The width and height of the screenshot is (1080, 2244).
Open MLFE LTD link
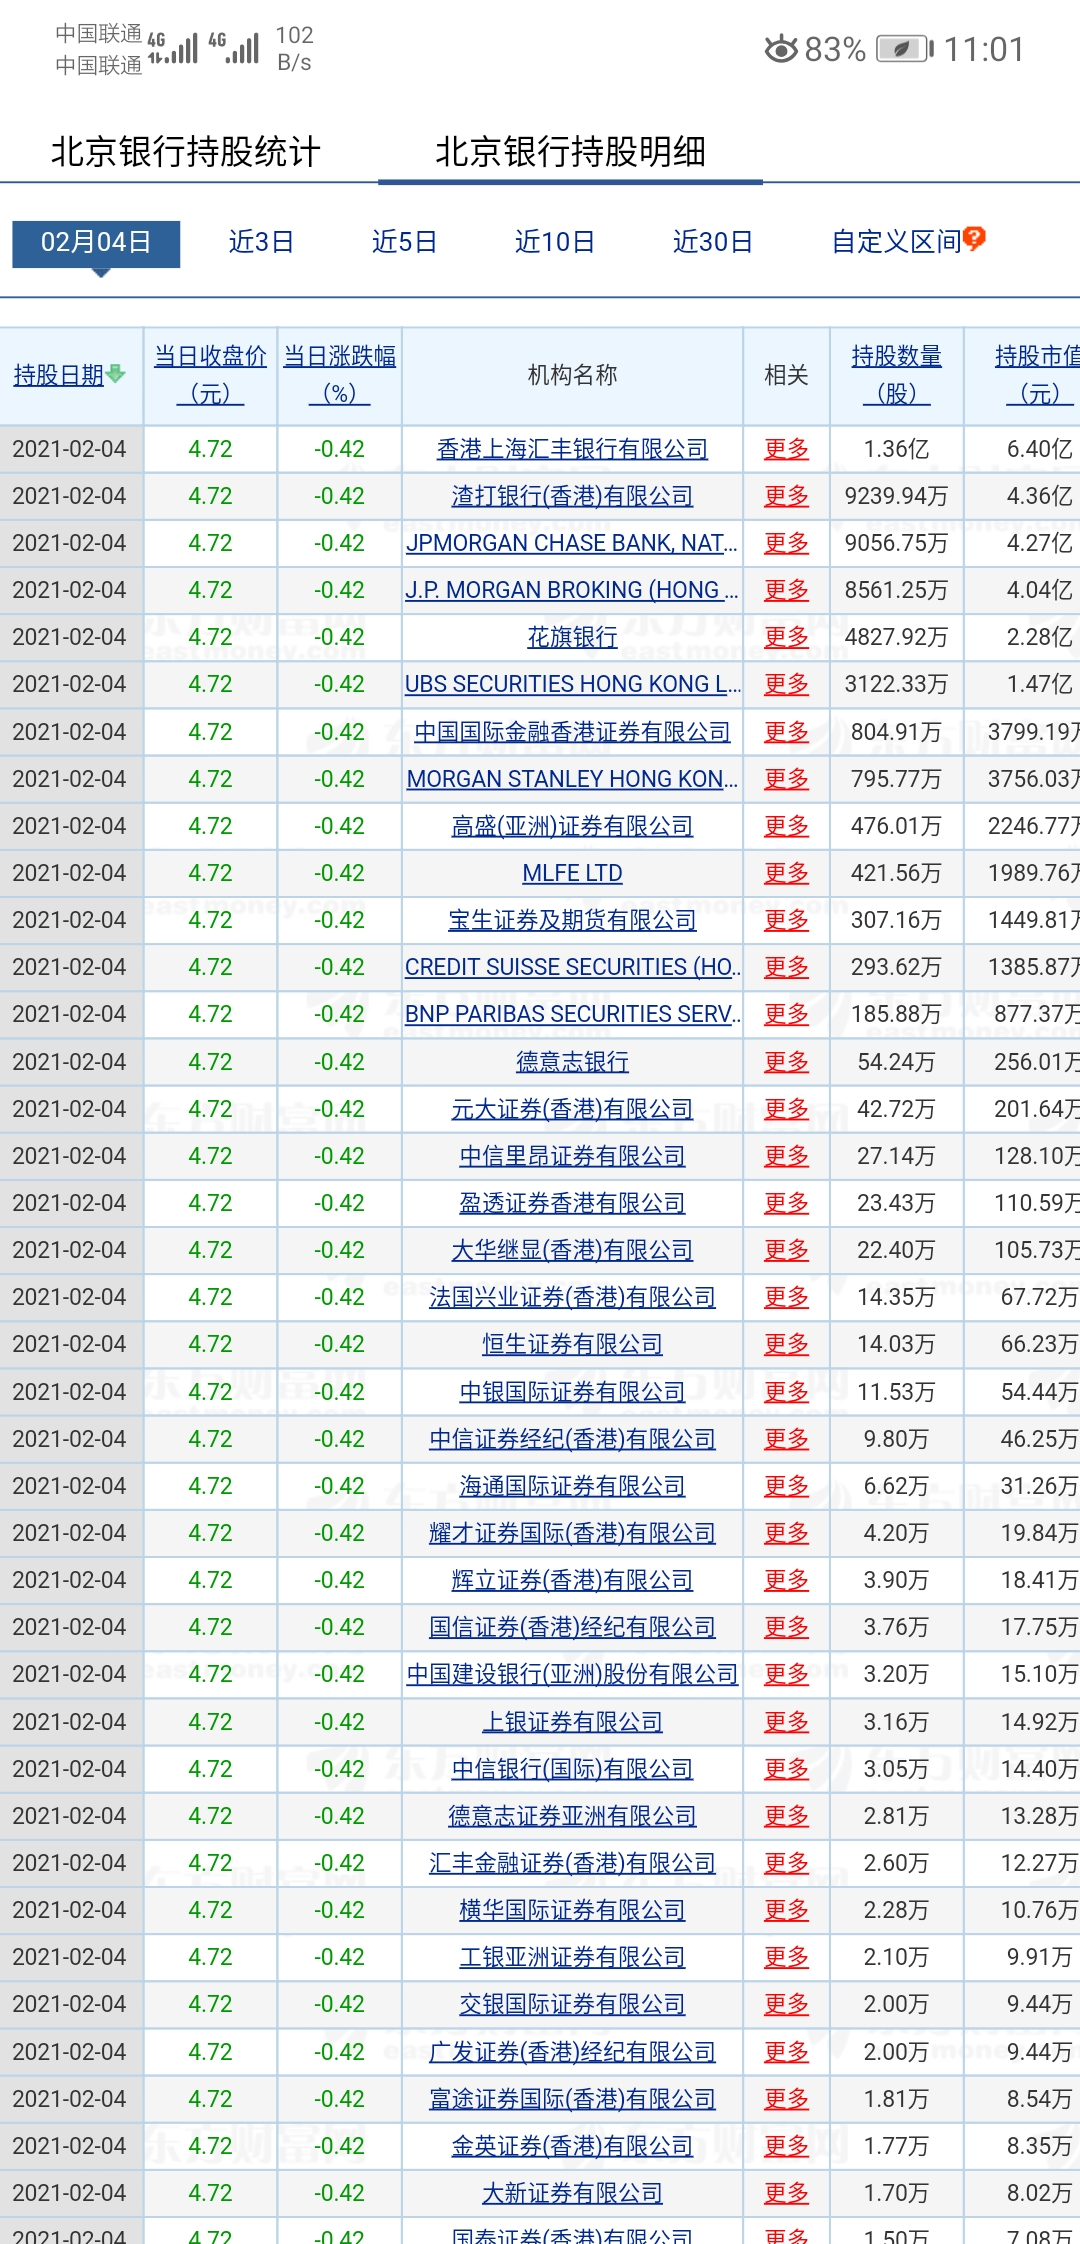572,874
